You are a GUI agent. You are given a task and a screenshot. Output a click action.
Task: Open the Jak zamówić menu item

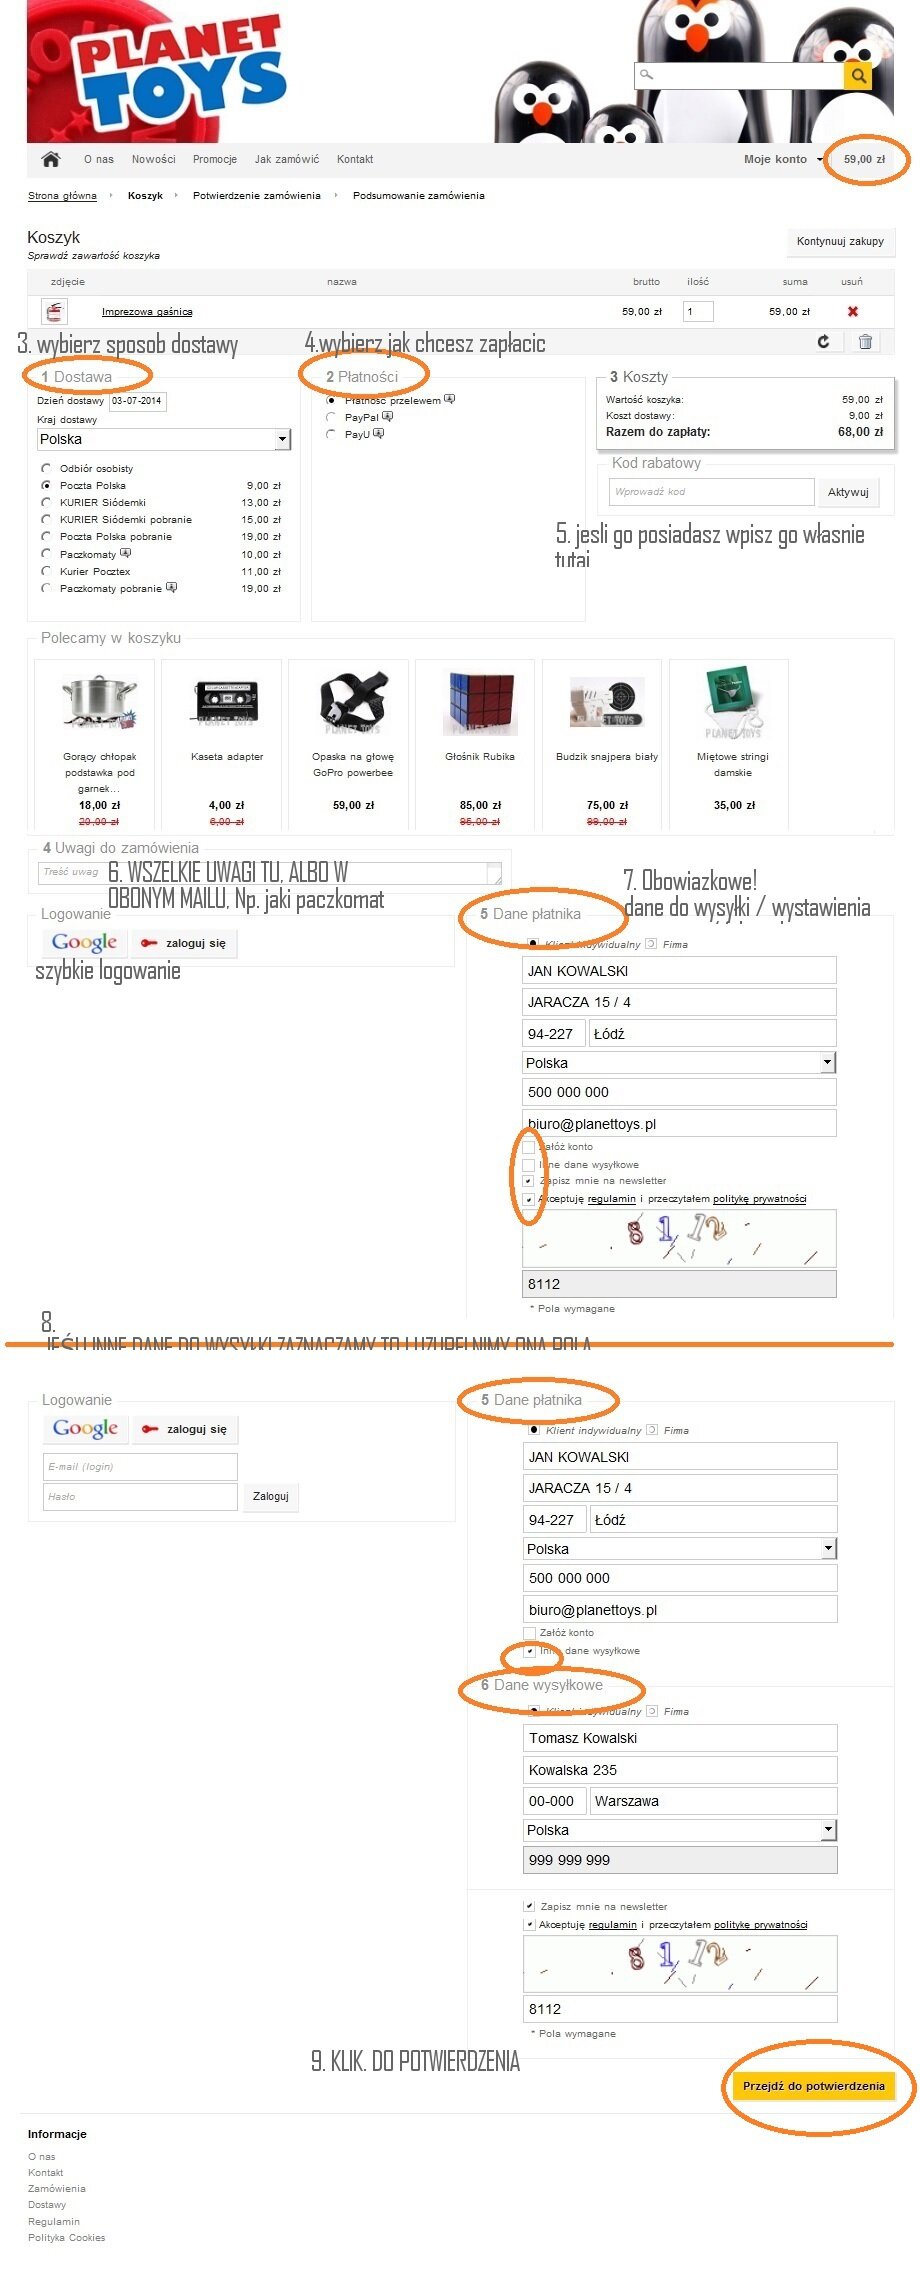(287, 159)
